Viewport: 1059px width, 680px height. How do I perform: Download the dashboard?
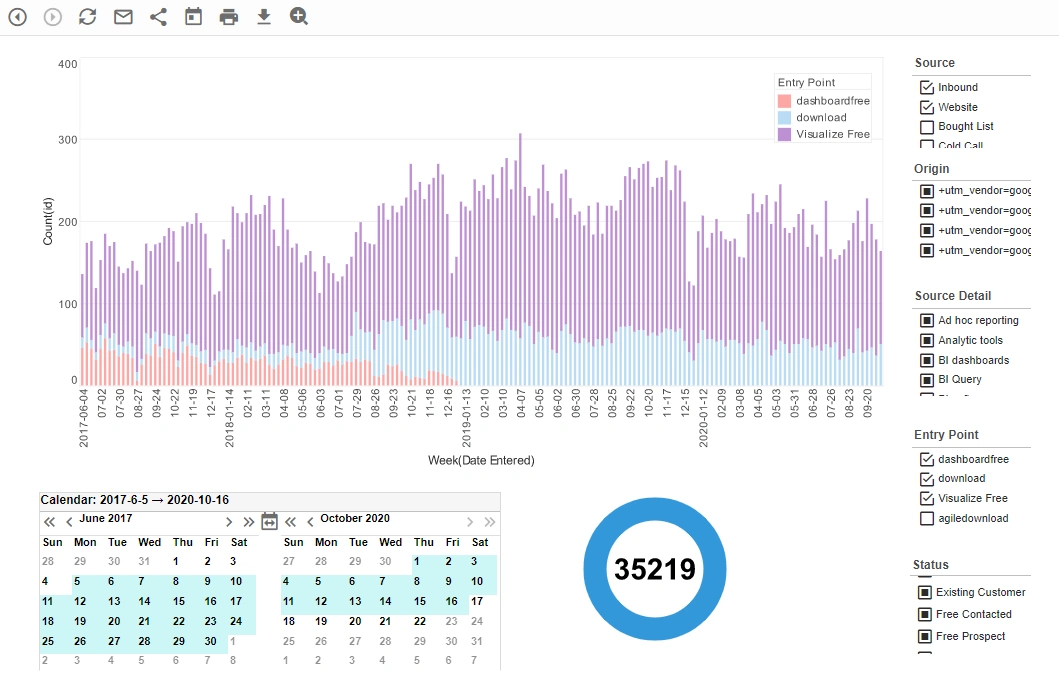(x=263, y=16)
